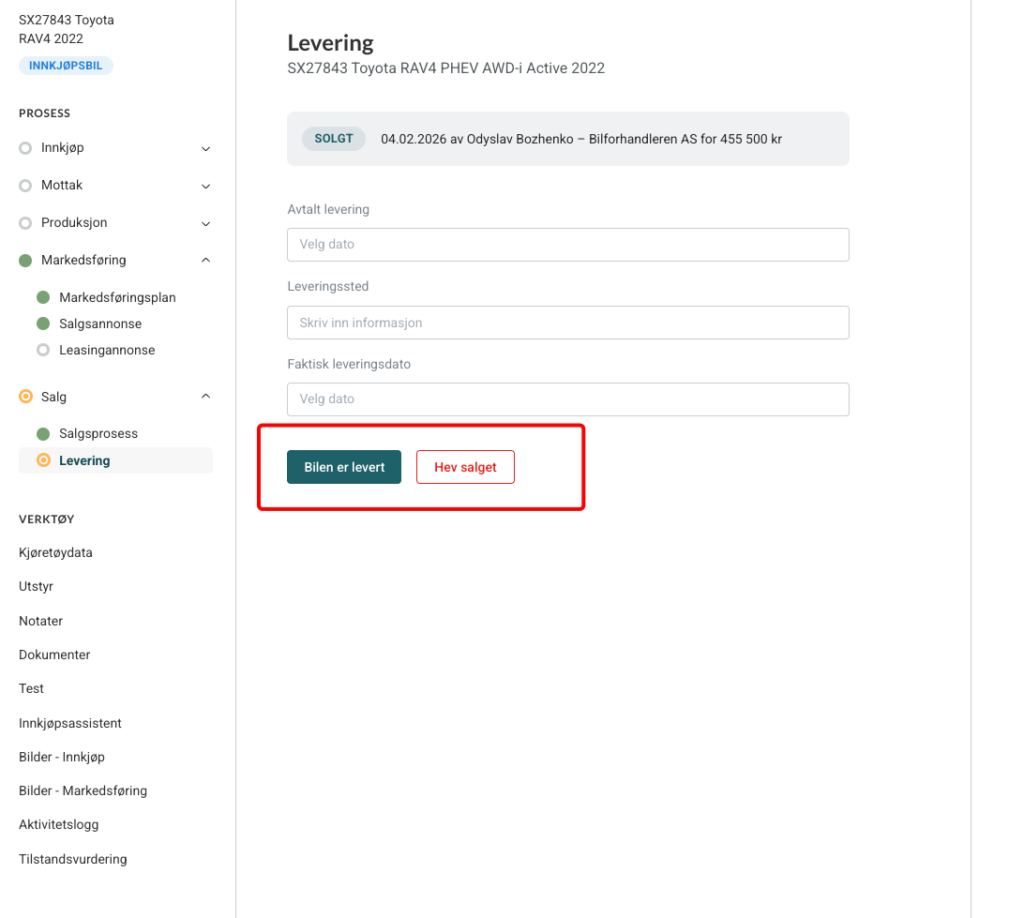The image size is (1024, 918).
Task: Expand the Produksjon section chevron
Action: (206, 224)
